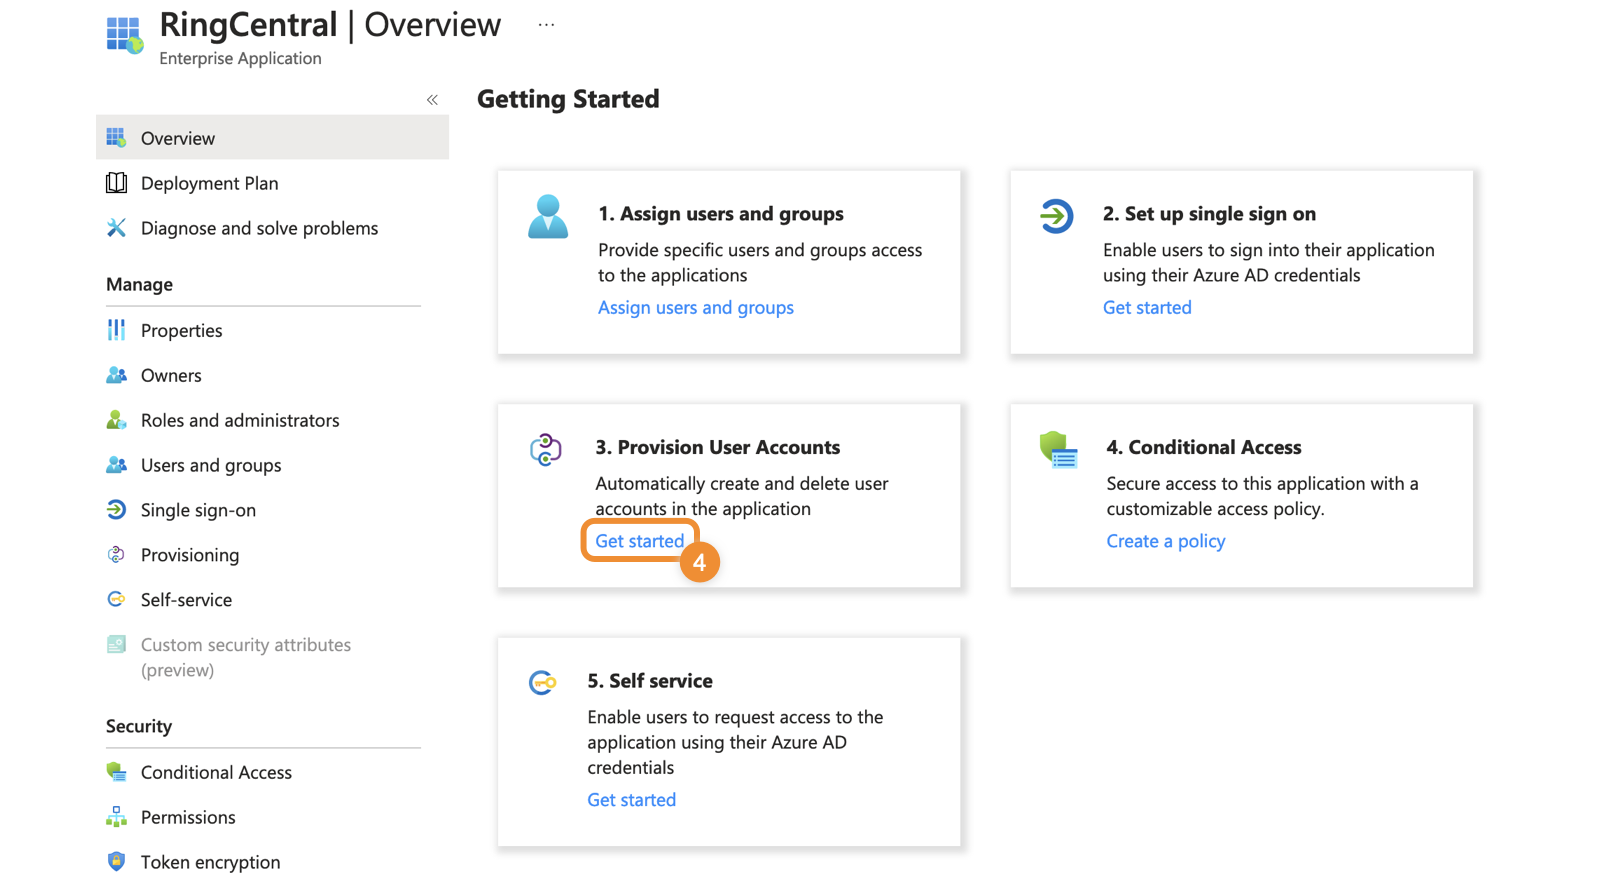1600x880 pixels.
Task: Open Single sign-on sidebar item
Action: point(198,510)
